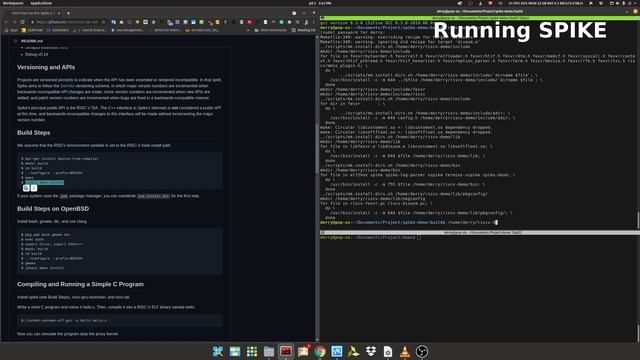The width and height of the screenshot is (640, 360).
Task: Click the upper terminal pane scrollbar
Action: point(638,220)
